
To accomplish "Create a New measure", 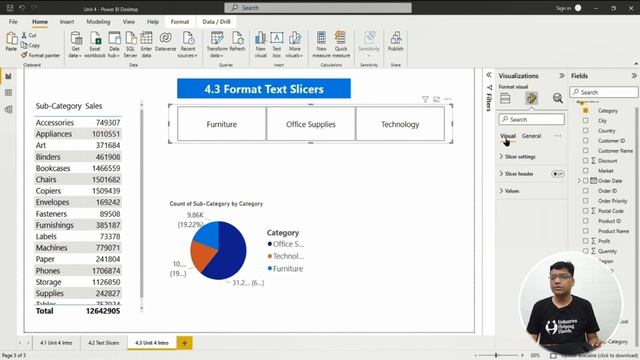I will pos(321,44).
